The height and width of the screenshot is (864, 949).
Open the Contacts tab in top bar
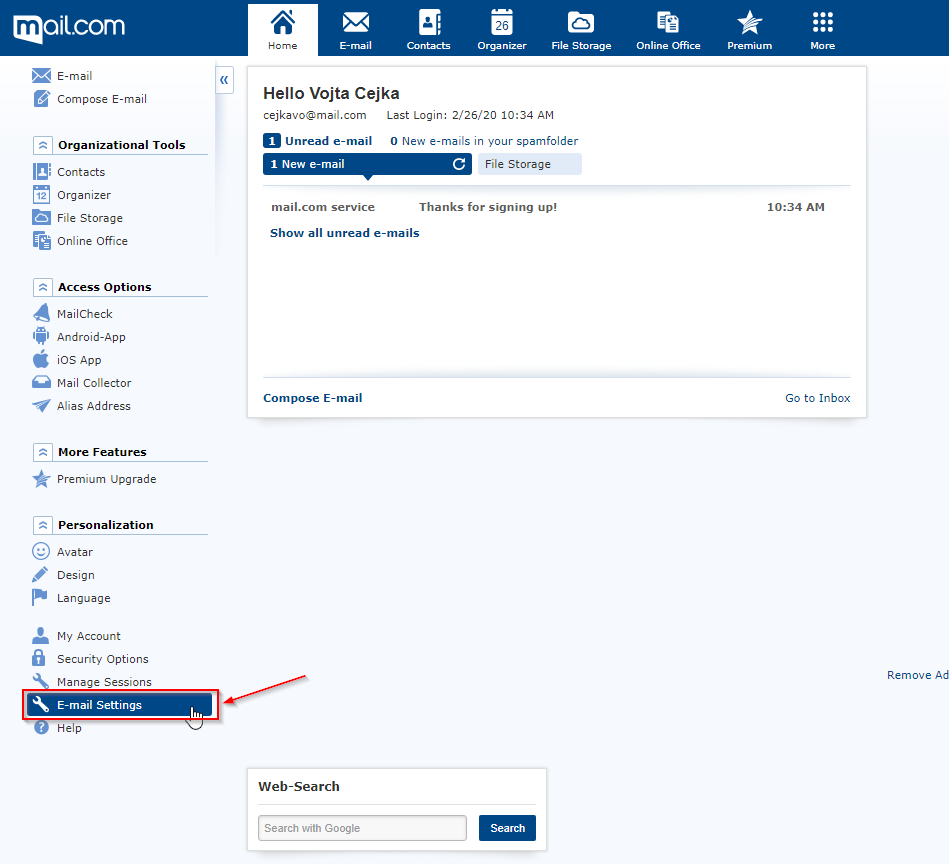429,30
